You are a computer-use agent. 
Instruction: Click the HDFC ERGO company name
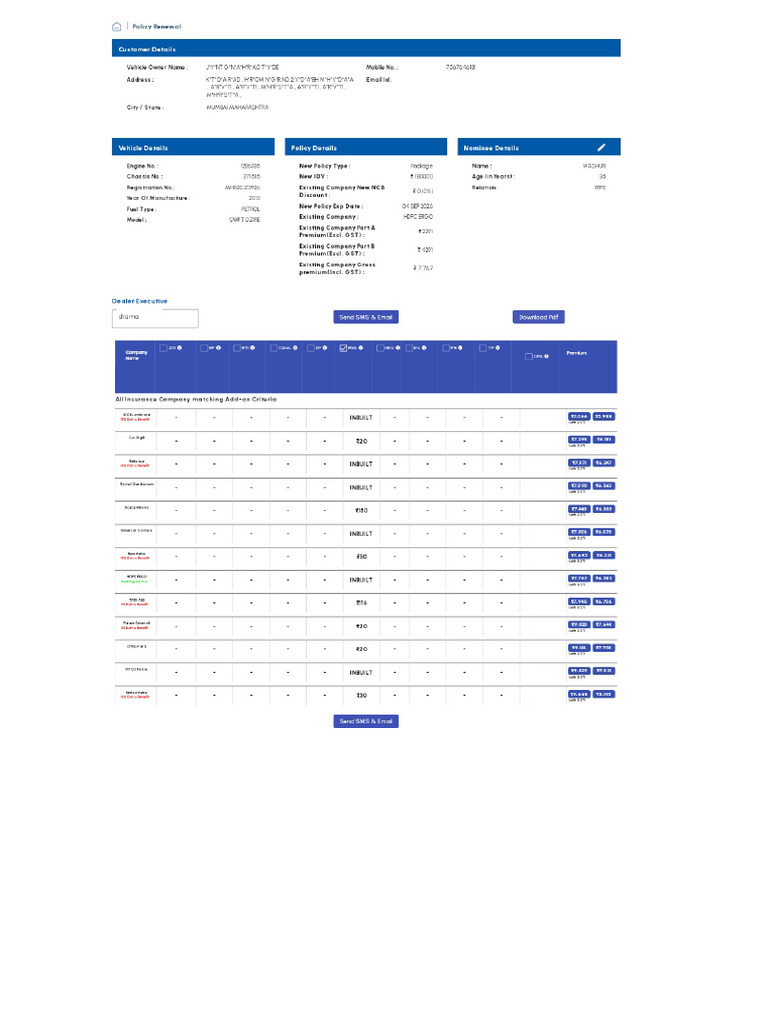pyautogui.click(x=136, y=577)
